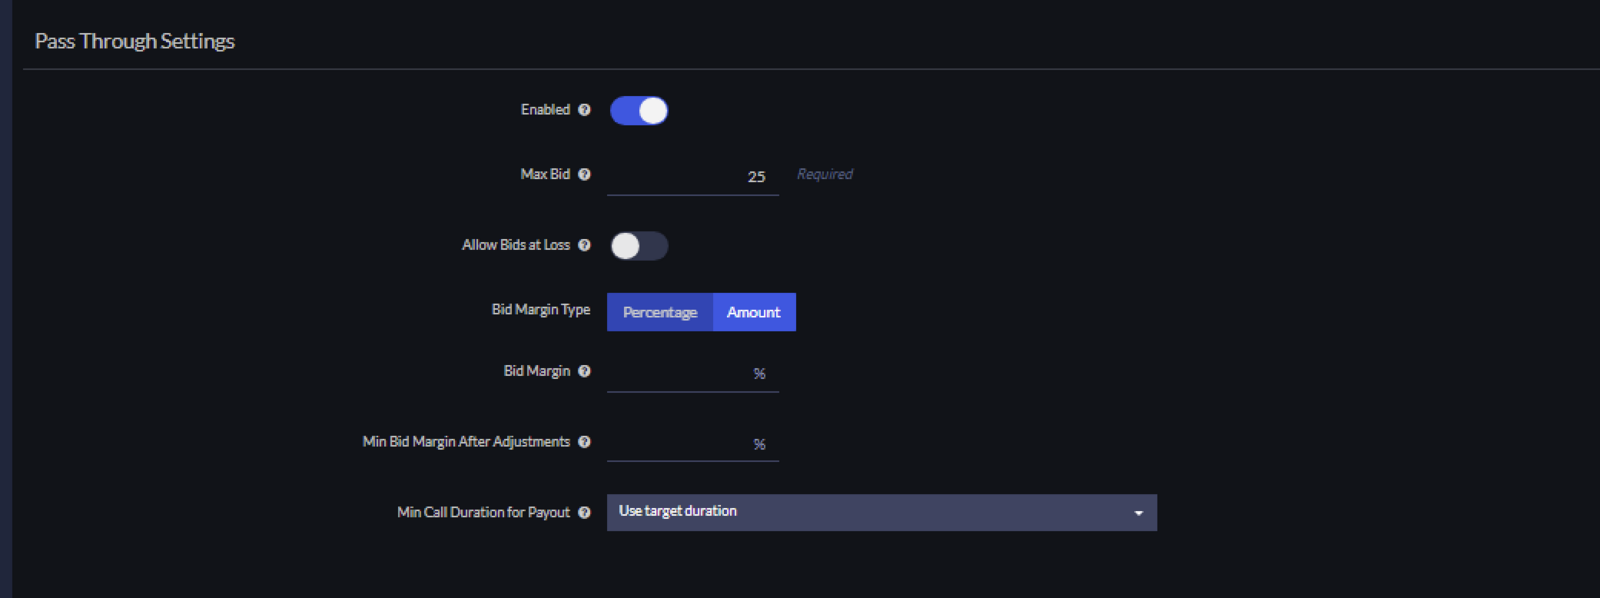Viewport: 1600px width, 598px height.
Task: Click help icon for Min Bid Margin After Adjustments
Action: (x=584, y=442)
